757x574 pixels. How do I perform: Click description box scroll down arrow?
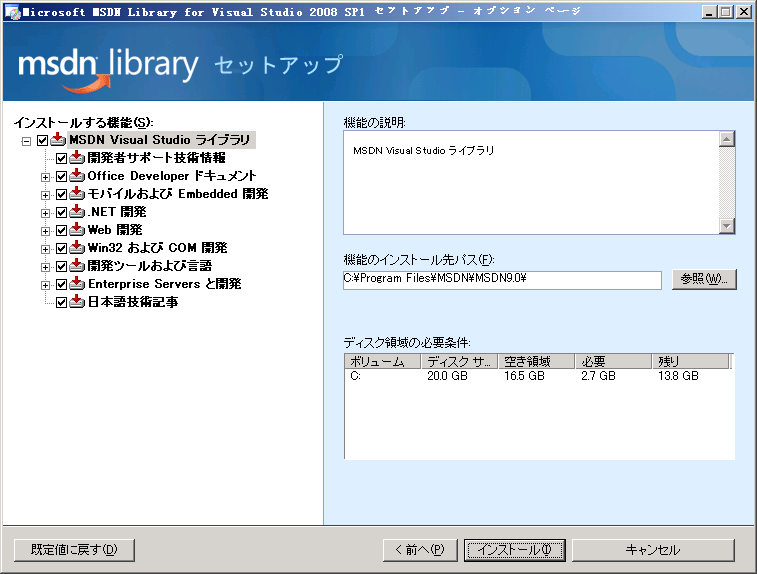point(727,225)
